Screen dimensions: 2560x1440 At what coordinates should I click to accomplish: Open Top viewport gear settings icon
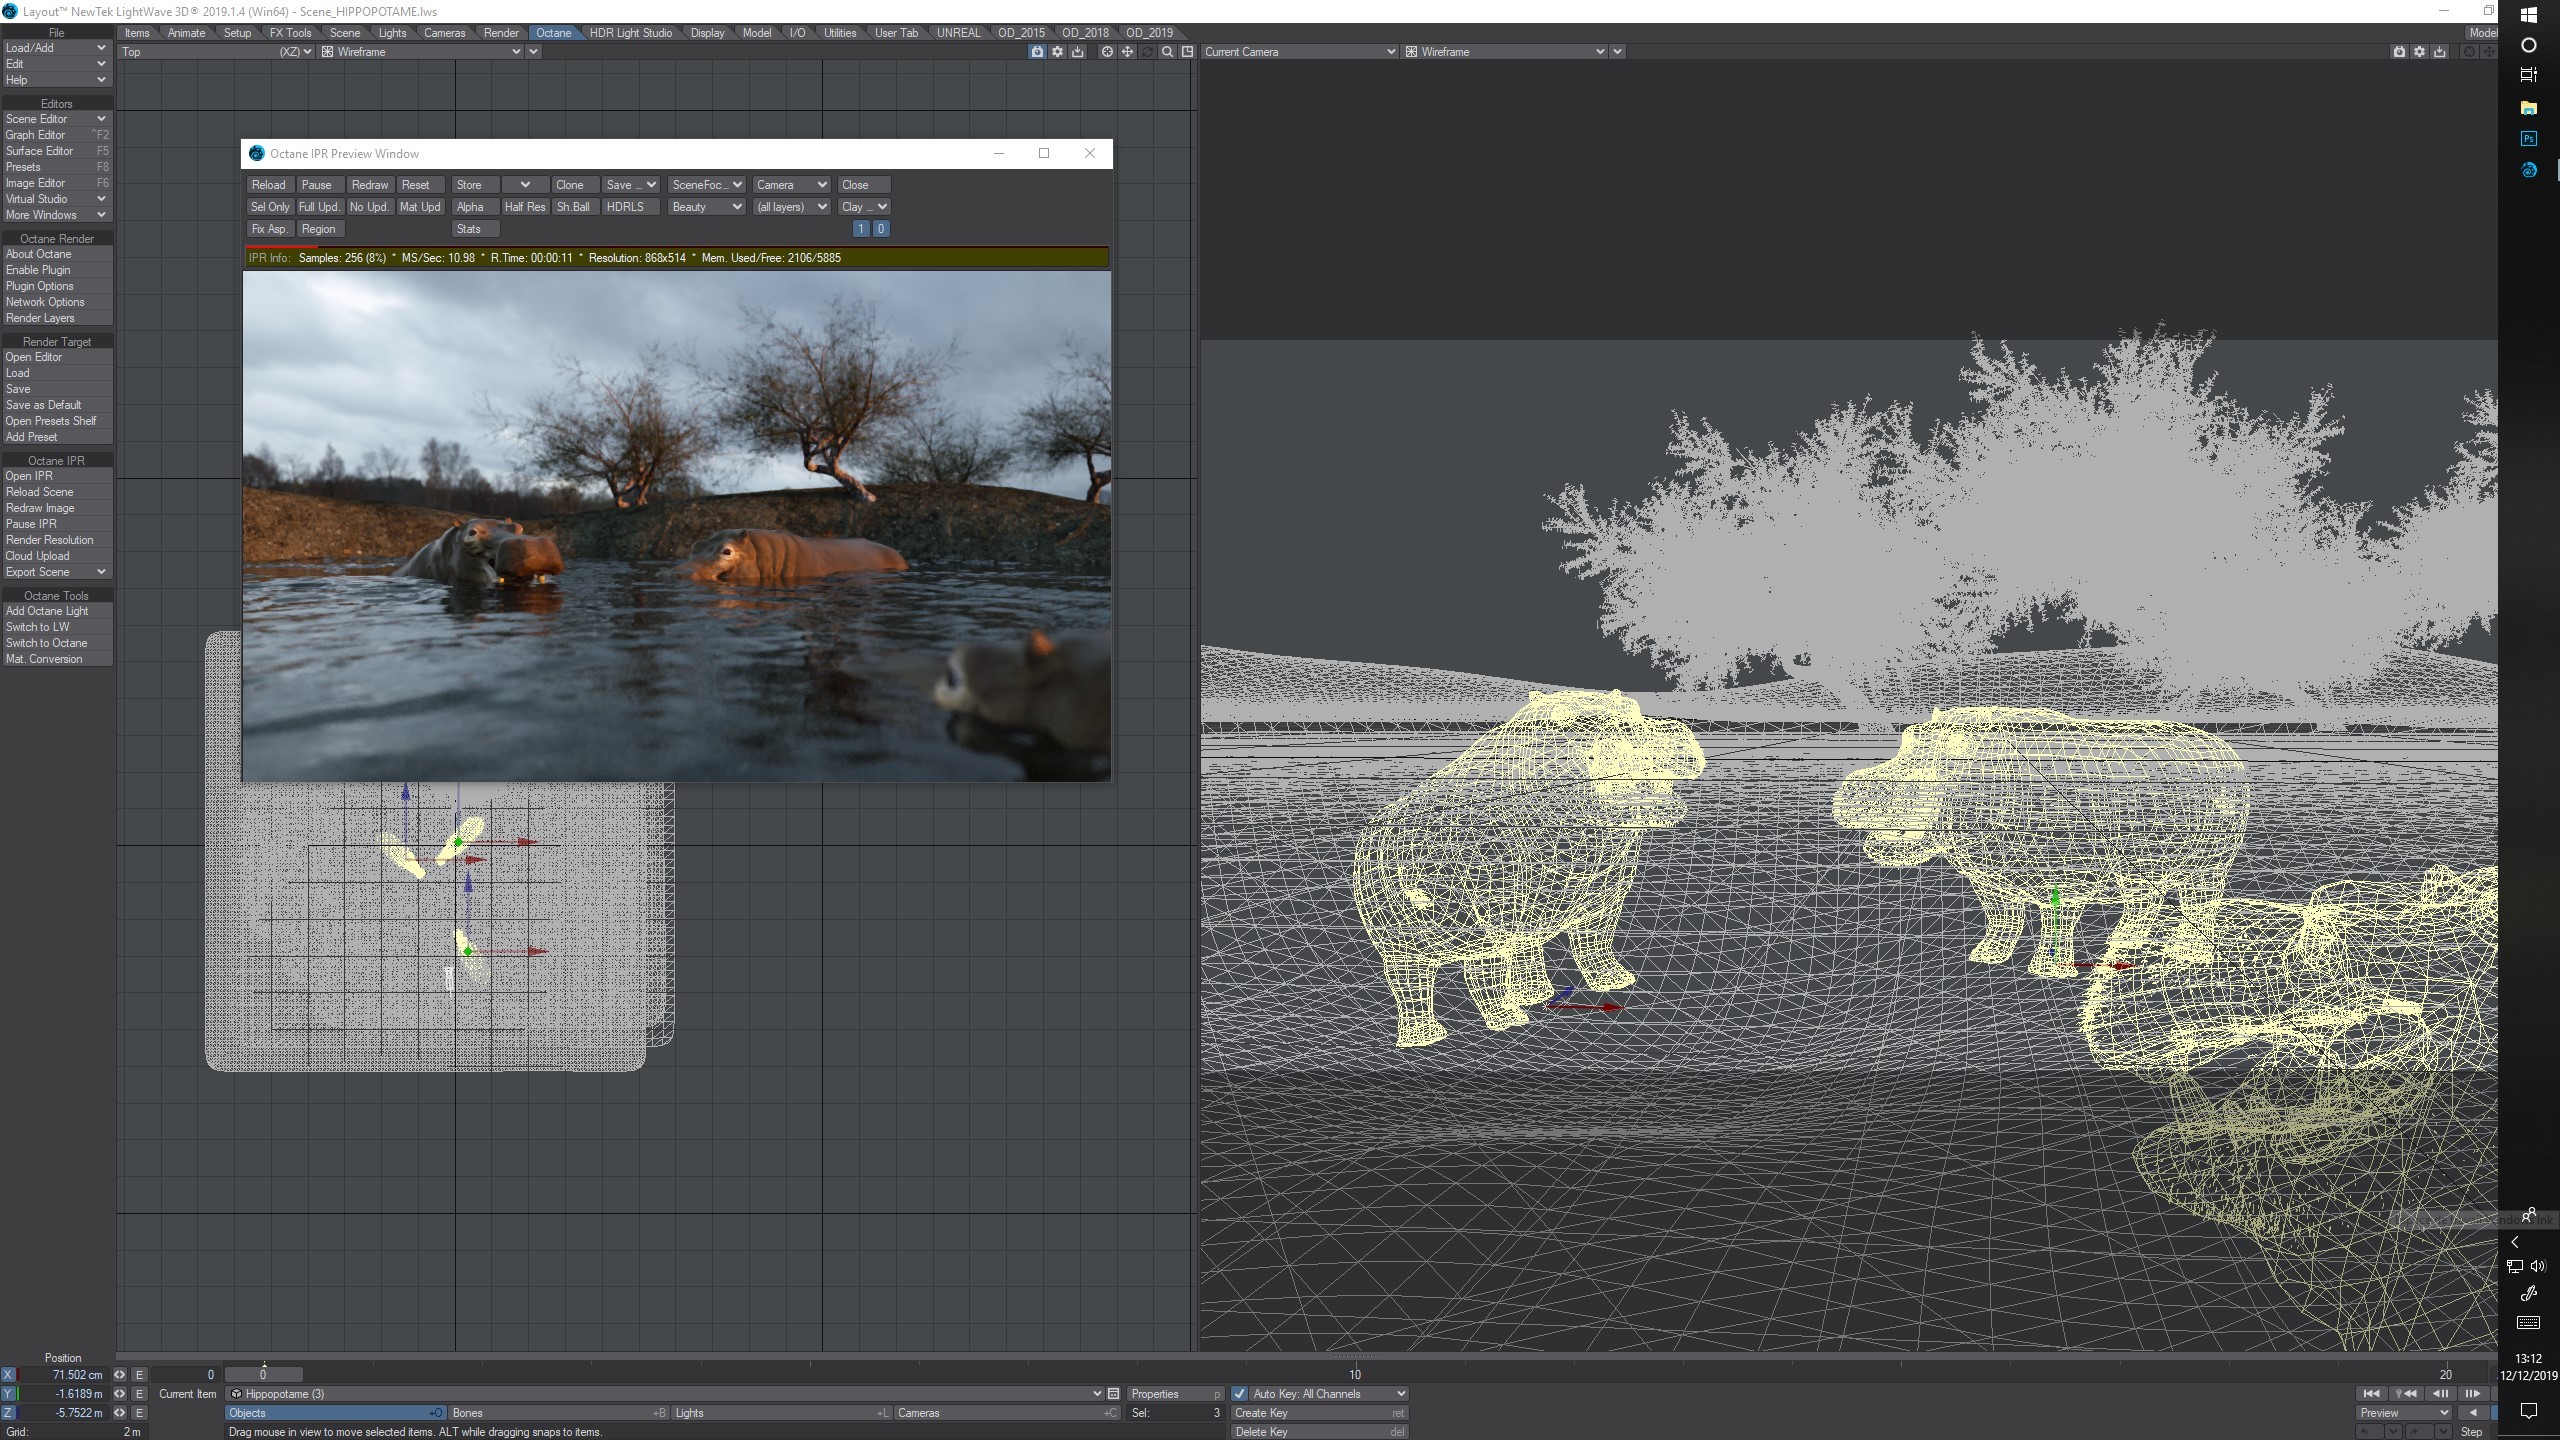(x=1057, y=52)
